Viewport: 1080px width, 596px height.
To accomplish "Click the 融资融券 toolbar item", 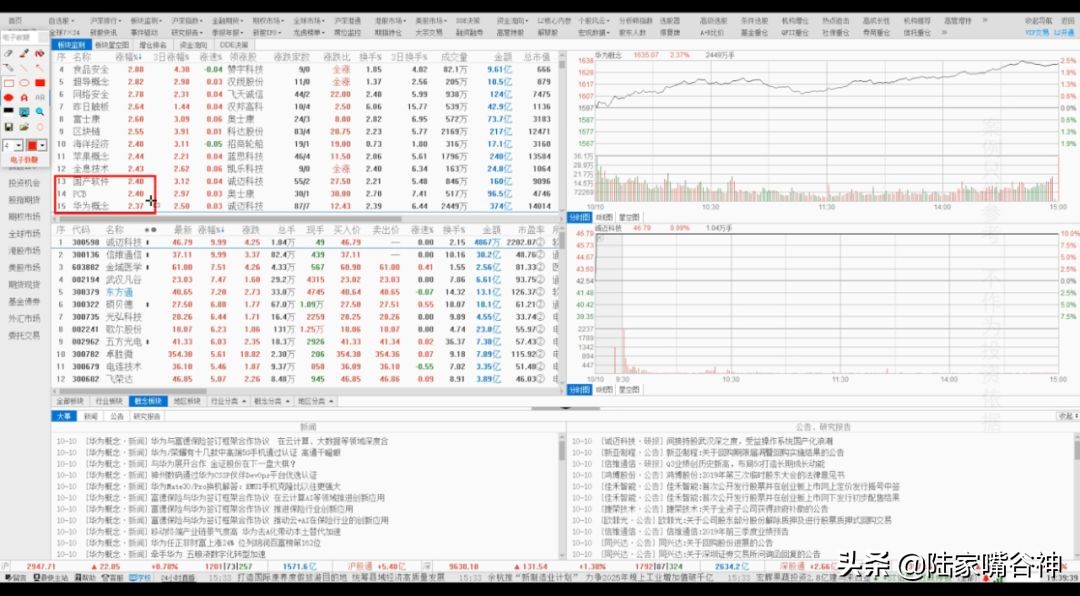I will 469,32.
